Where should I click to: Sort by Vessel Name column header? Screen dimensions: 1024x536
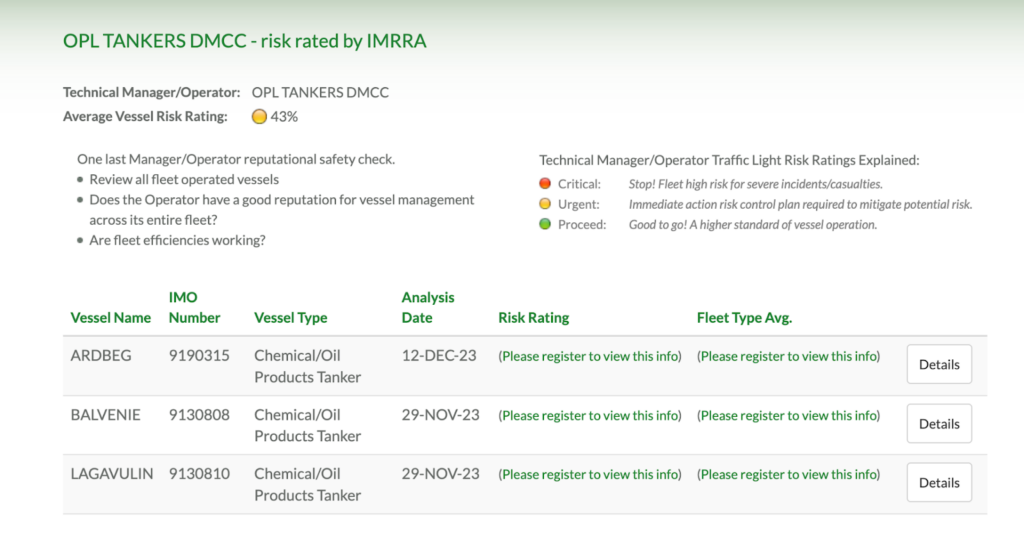click(x=111, y=318)
